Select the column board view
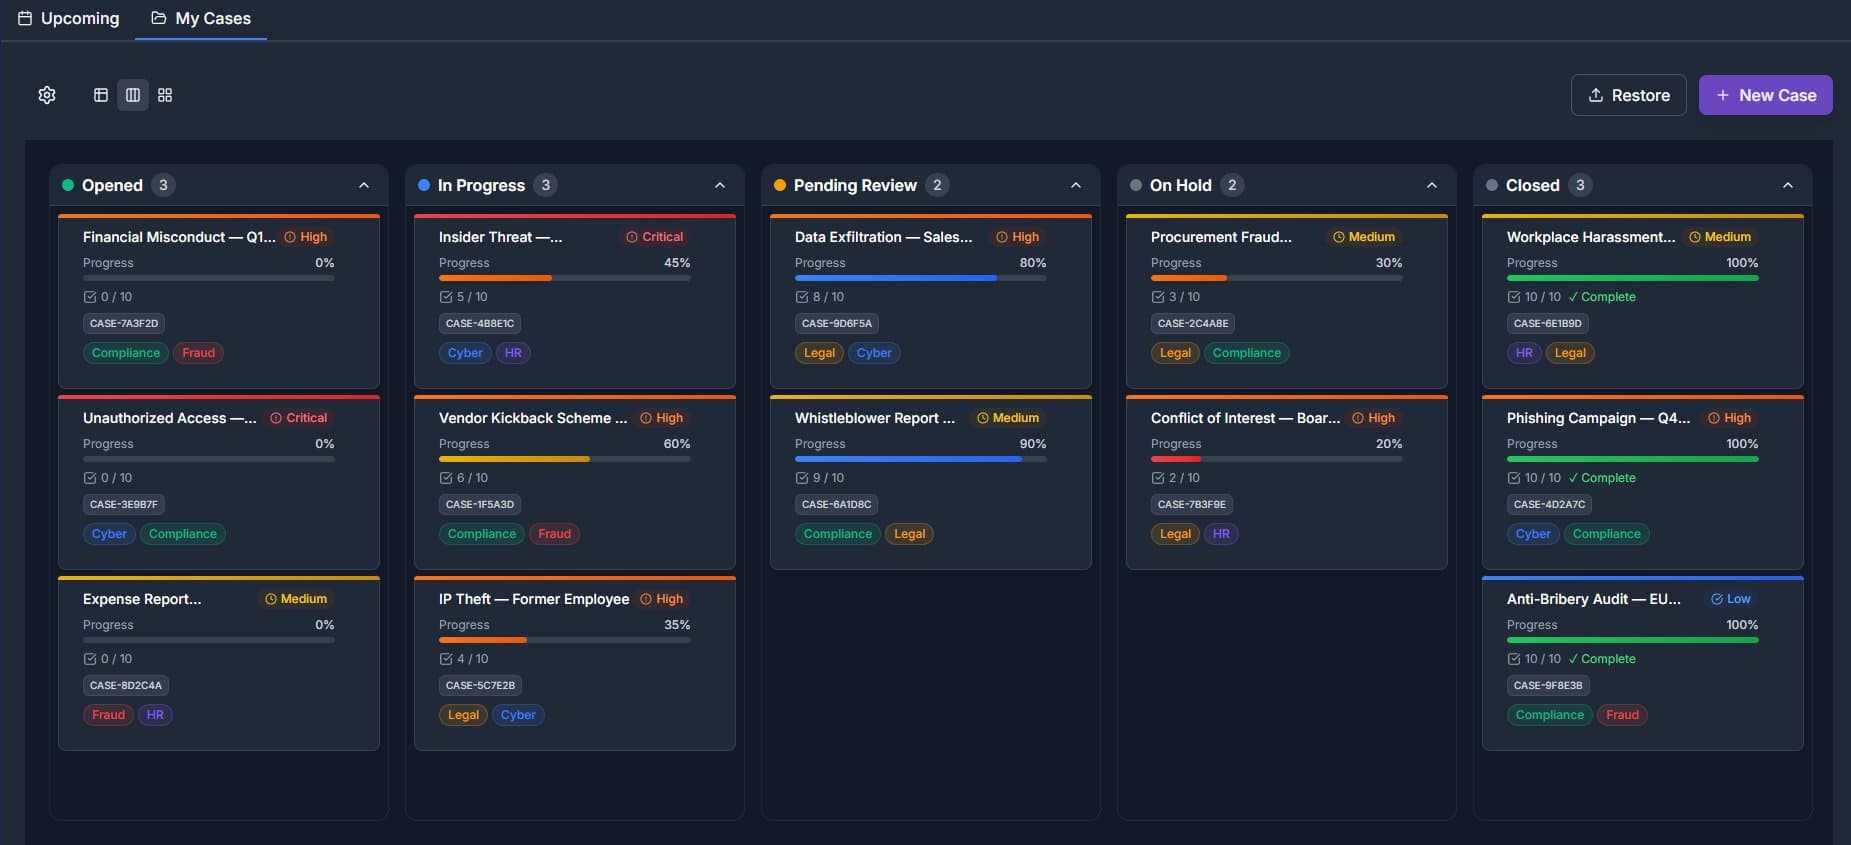This screenshot has height=845, width=1851. (x=133, y=95)
